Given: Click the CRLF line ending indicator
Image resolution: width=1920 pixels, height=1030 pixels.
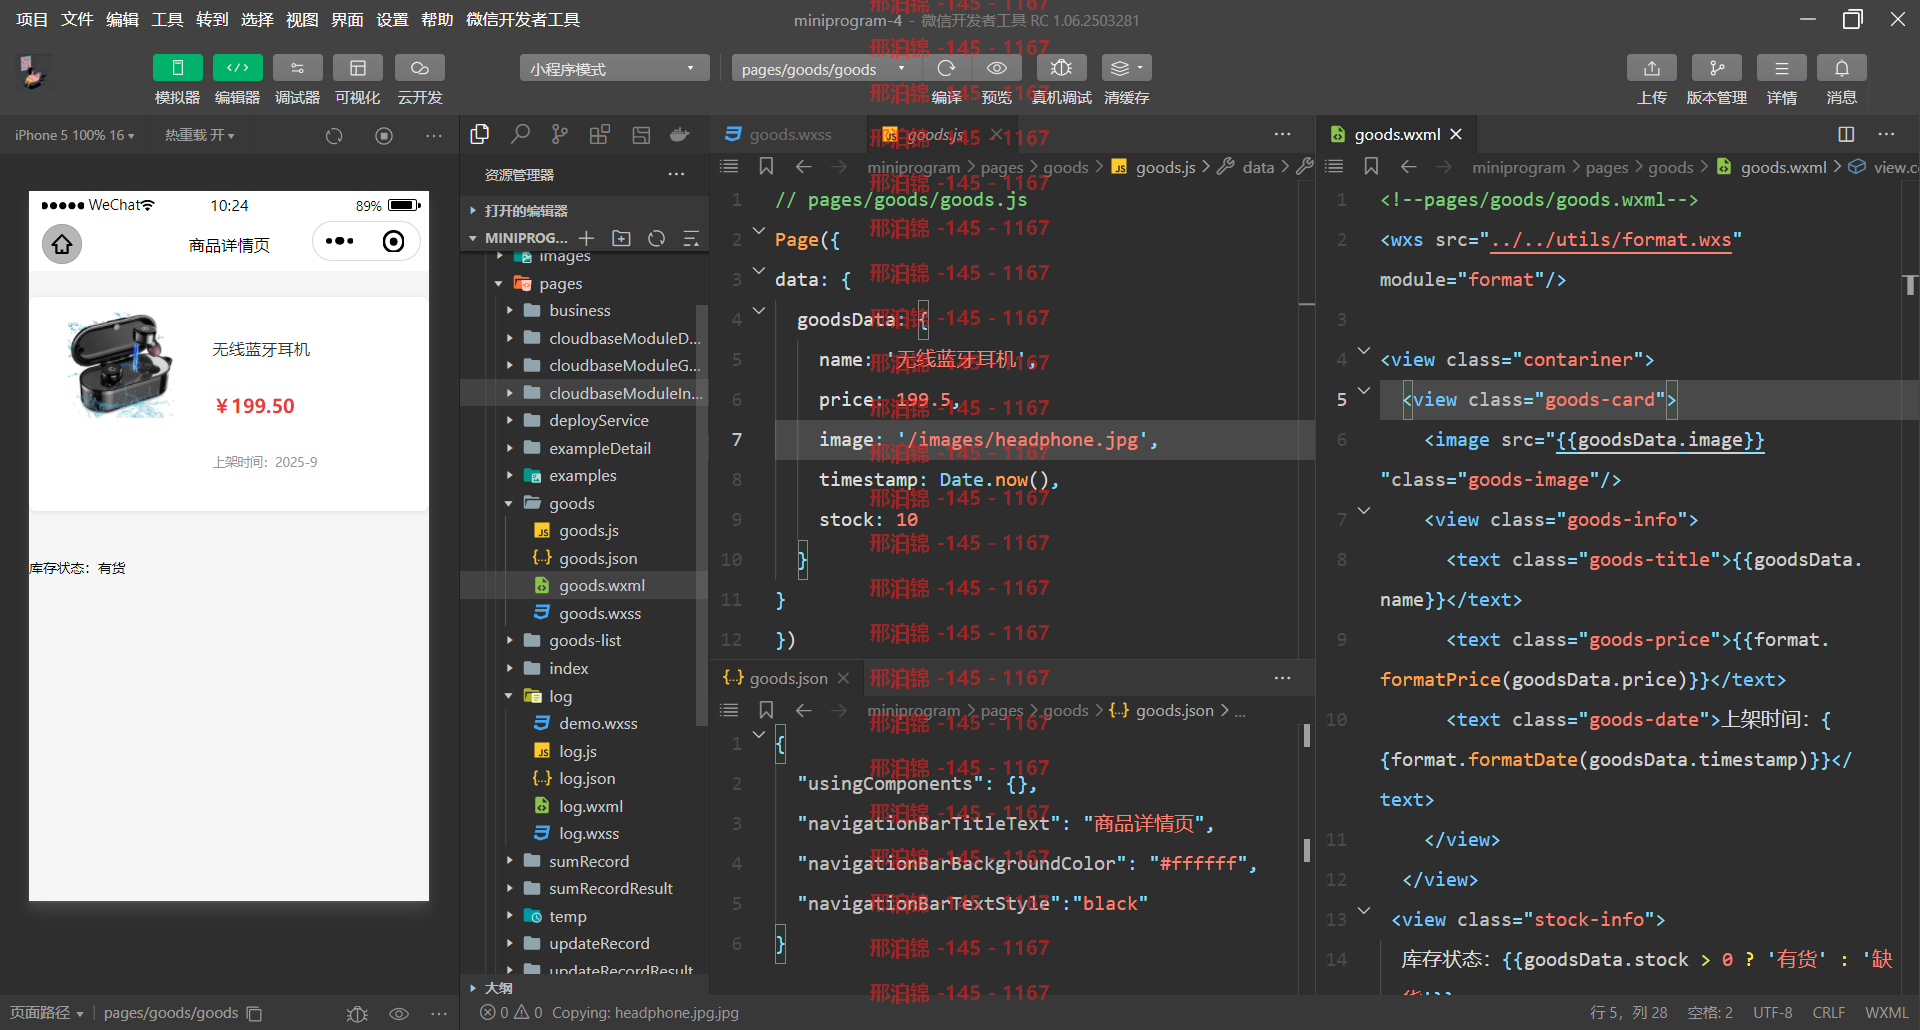Looking at the screenshot, I should pyautogui.click(x=1828, y=1013).
